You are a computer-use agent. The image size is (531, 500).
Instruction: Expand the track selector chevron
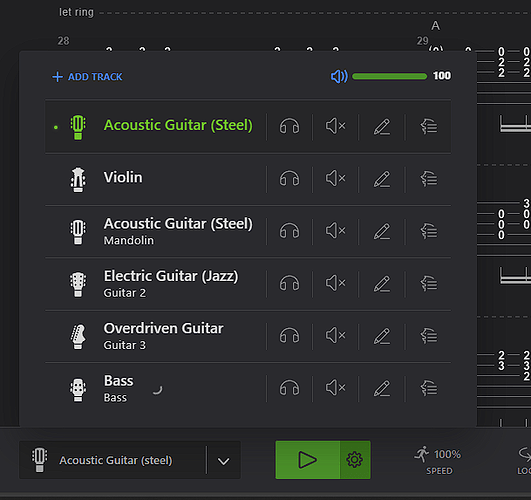click(224, 461)
